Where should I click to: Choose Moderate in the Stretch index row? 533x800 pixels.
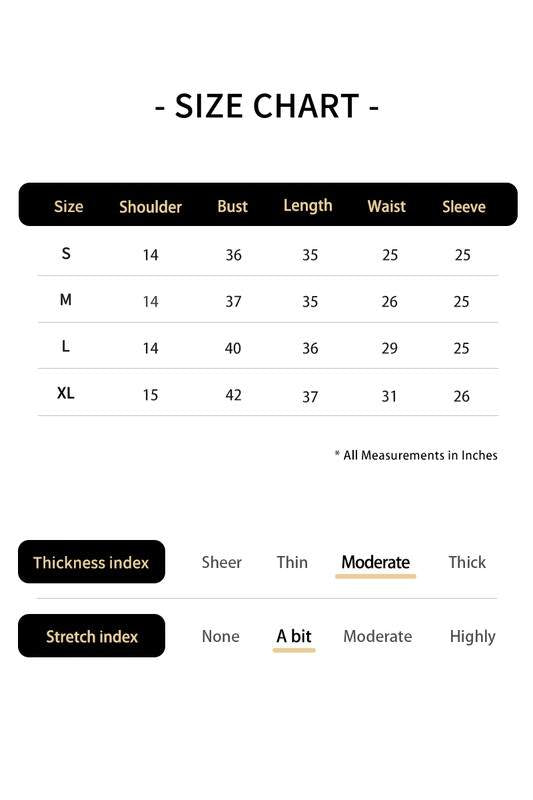377,636
